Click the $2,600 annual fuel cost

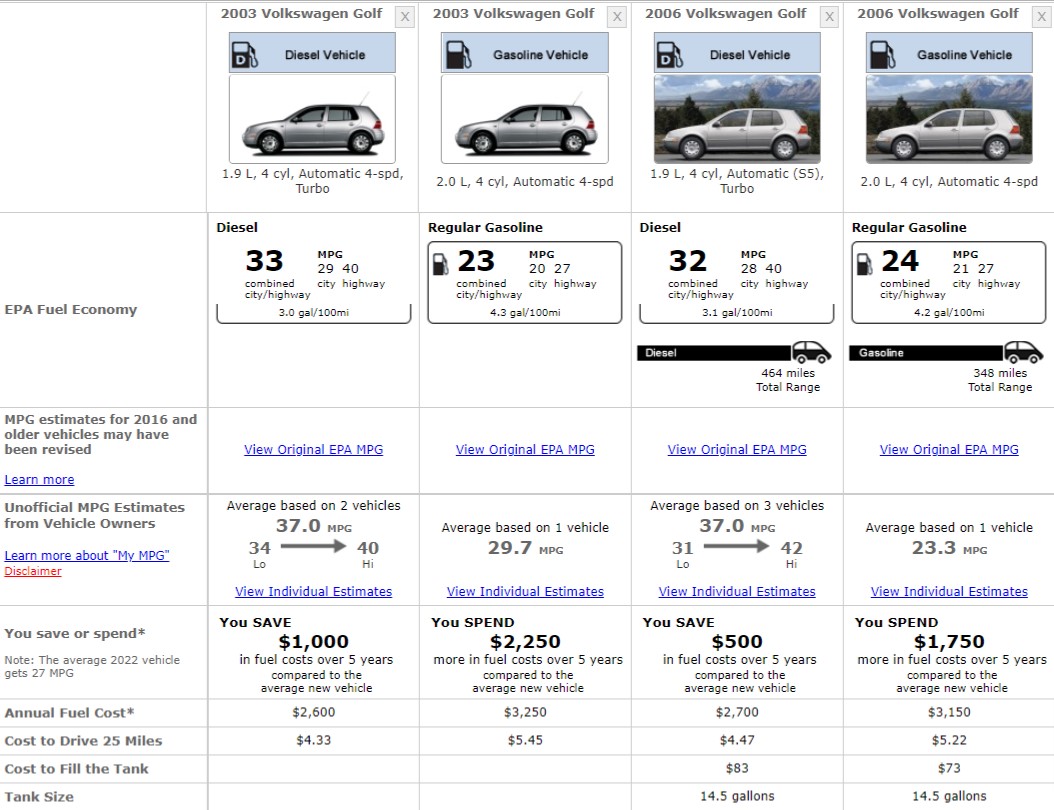coord(313,713)
